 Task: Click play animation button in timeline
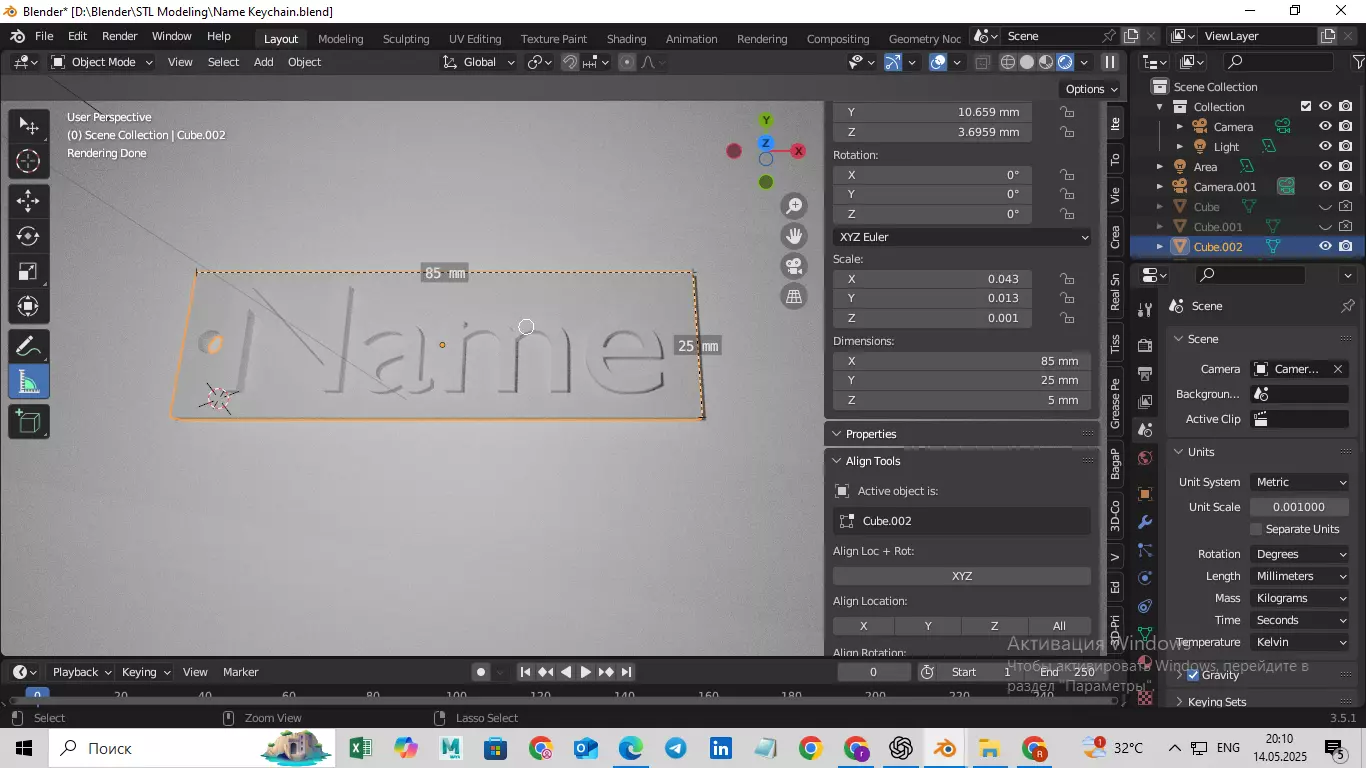coord(586,672)
